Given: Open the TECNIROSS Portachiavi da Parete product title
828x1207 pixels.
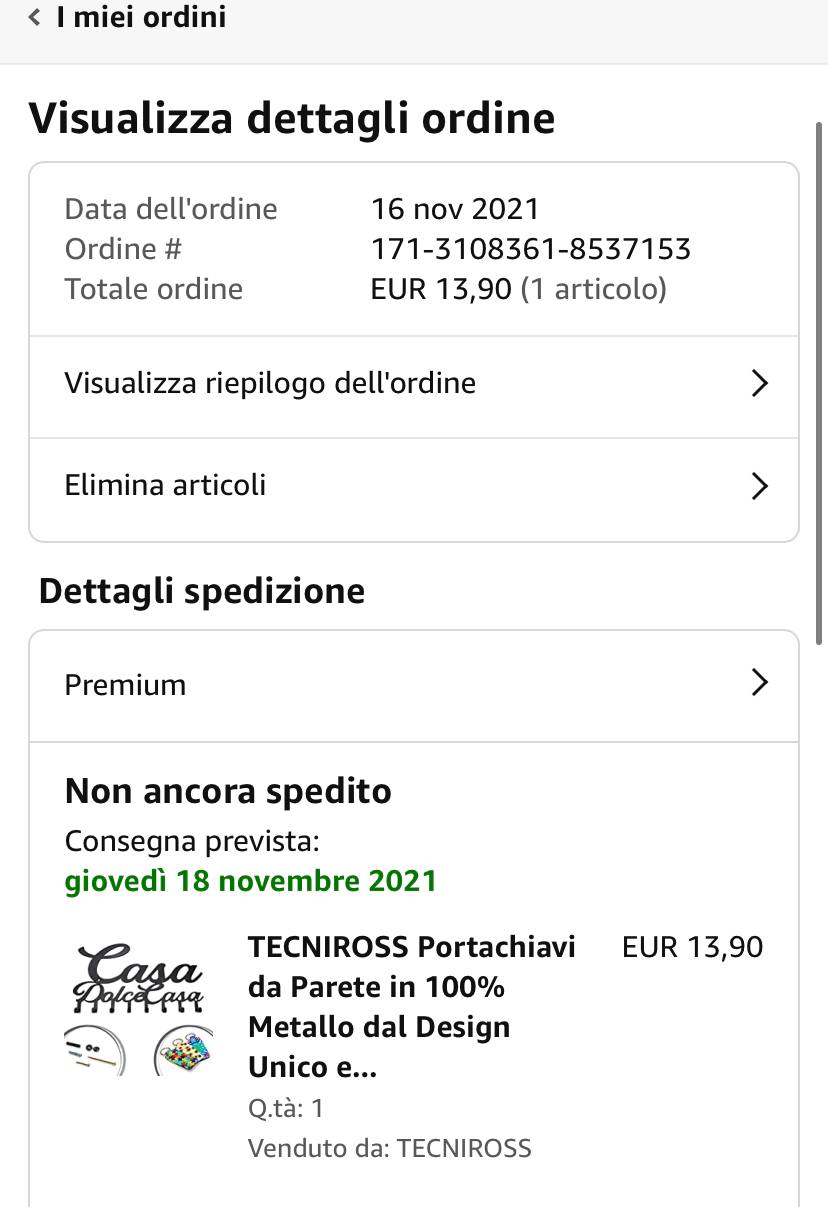Looking at the screenshot, I should pyautogui.click(x=410, y=1007).
